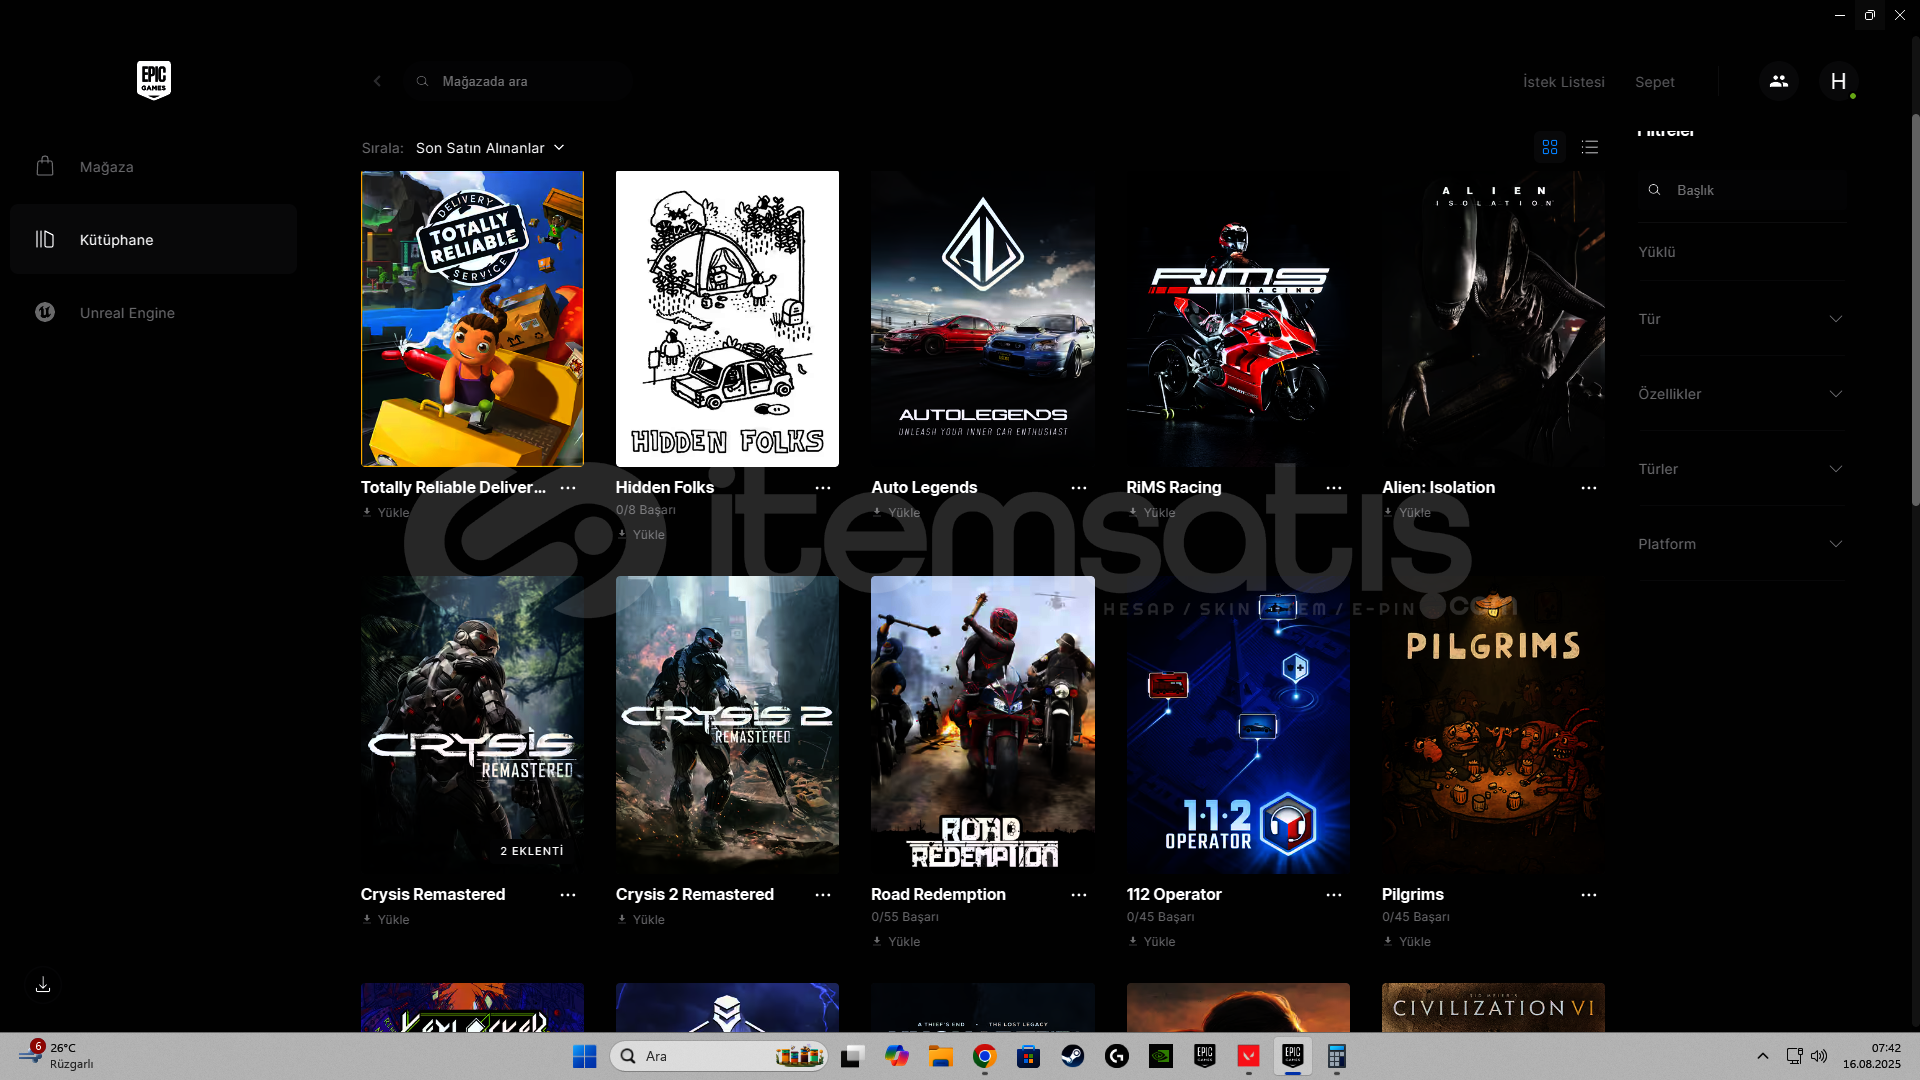Open the H profile avatar menu
Viewport: 1920px width, 1080px height.
click(x=1838, y=81)
